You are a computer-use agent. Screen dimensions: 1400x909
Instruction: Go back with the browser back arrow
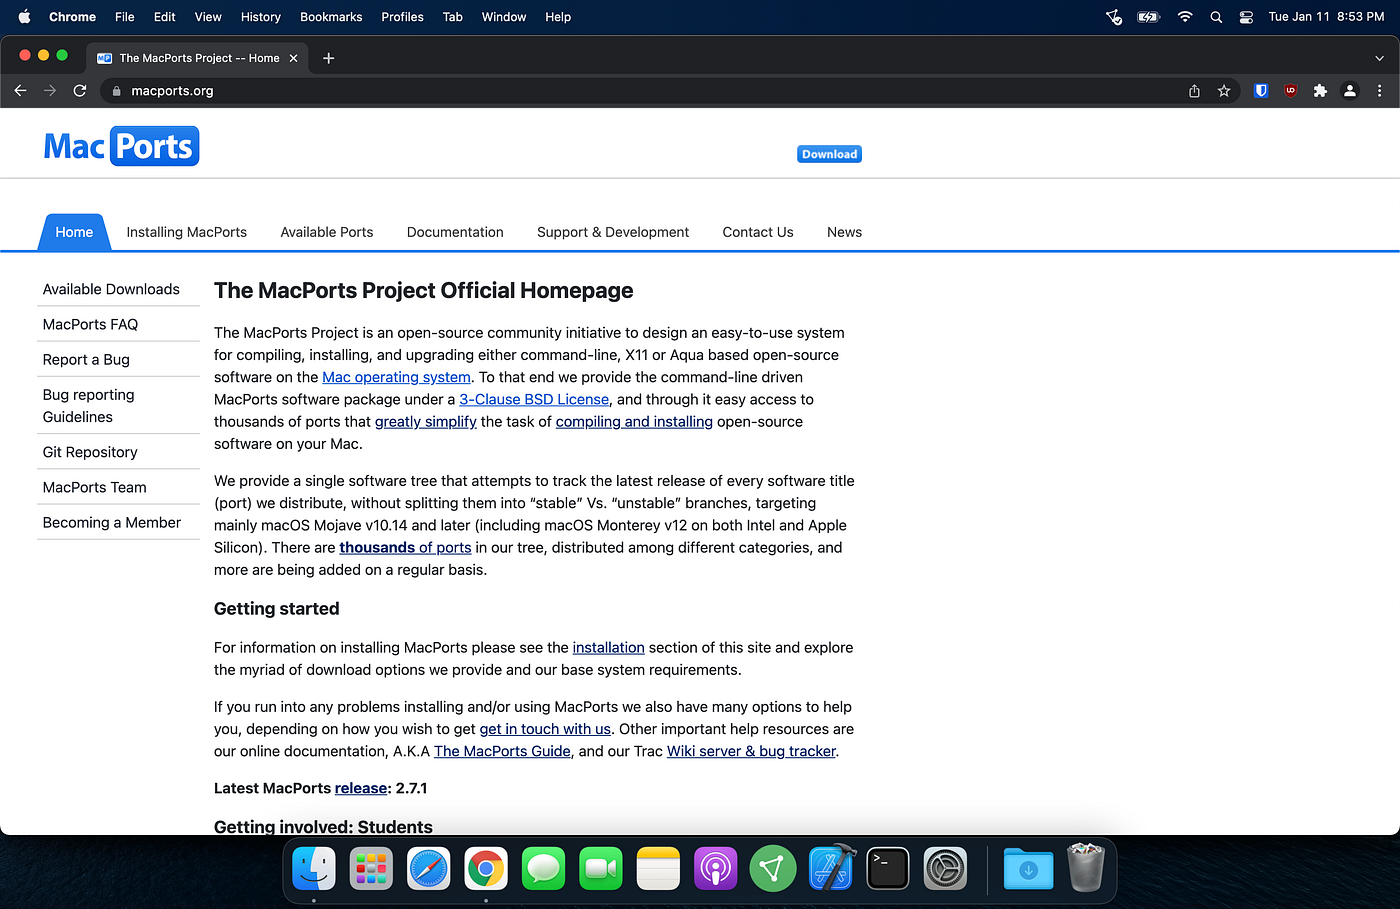coord(20,90)
